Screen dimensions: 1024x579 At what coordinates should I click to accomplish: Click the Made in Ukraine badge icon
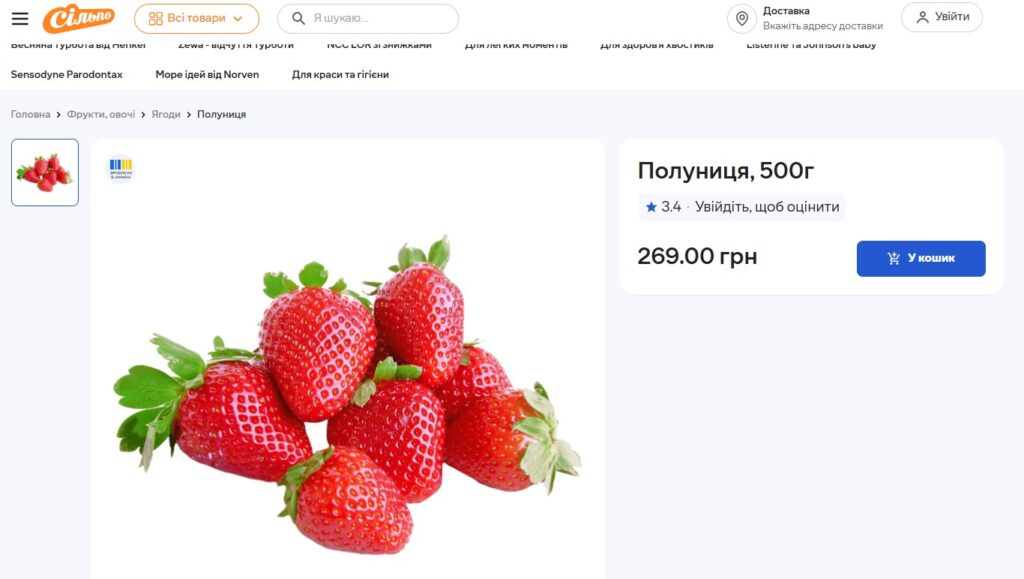[x=120, y=168]
